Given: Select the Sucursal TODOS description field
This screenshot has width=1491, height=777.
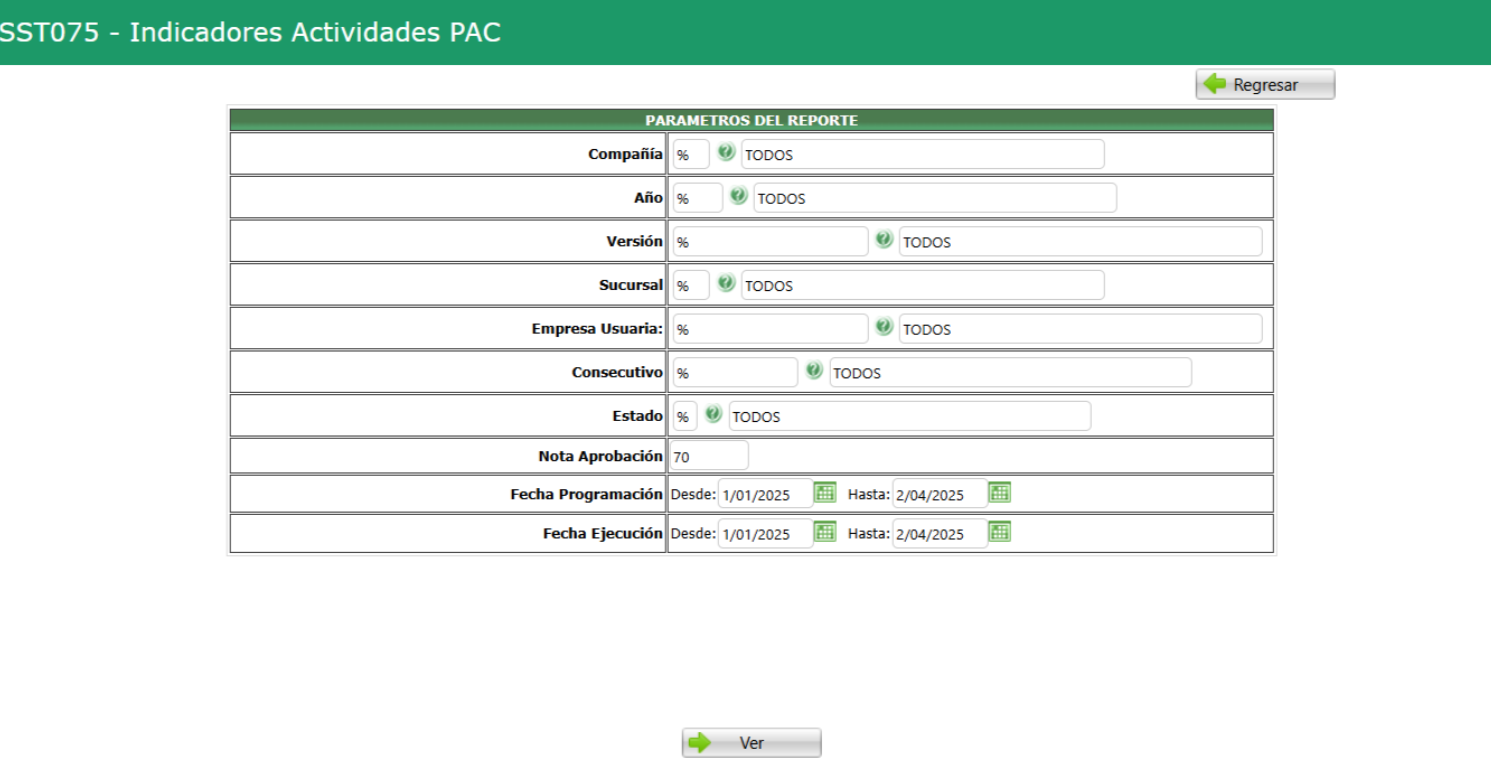Looking at the screenshot, I should pos(923,286).
